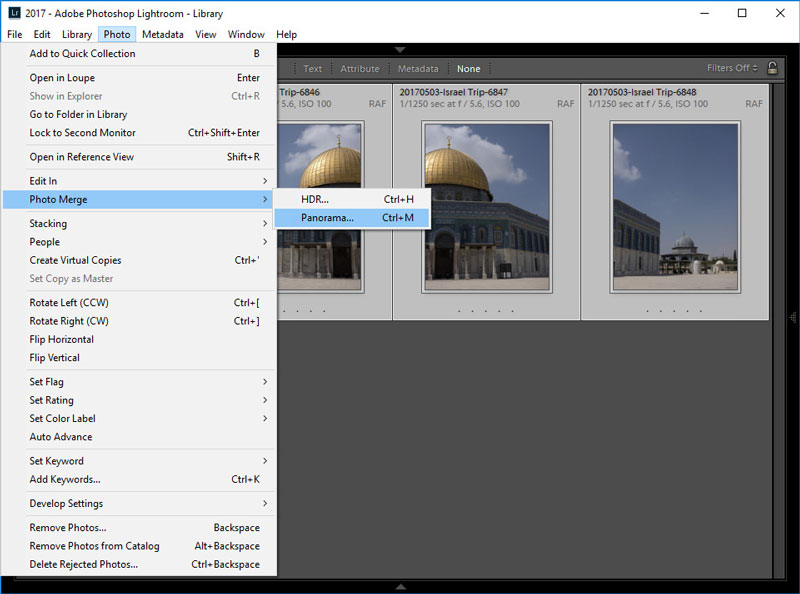The height and width of the screenshot is (594, 800).
Task: Open the Metadata menu in menu bar
Action: click(162, 34)
